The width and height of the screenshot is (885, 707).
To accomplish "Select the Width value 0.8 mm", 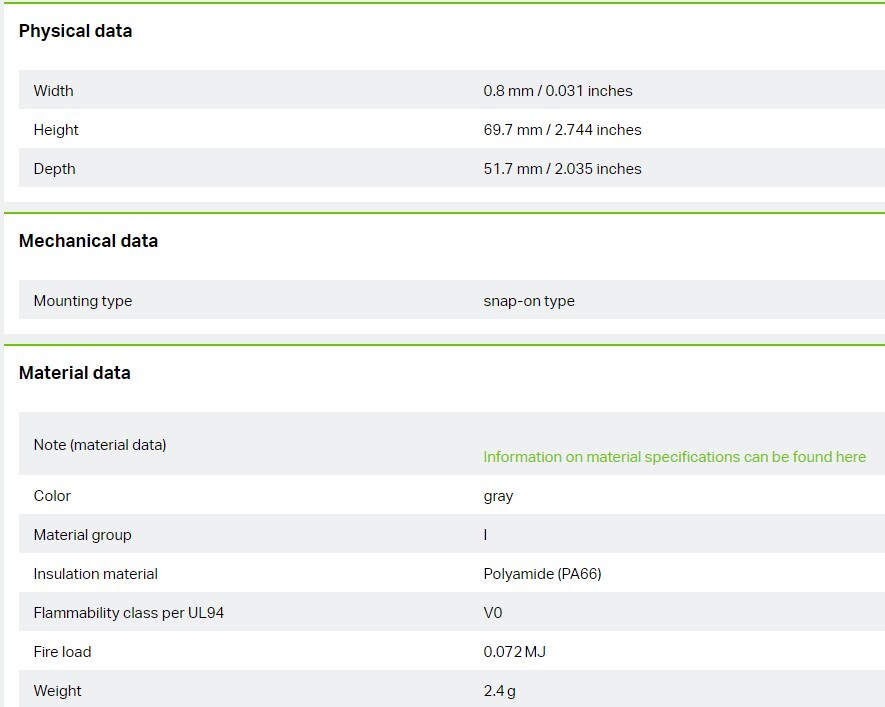I will coord(558,91).
